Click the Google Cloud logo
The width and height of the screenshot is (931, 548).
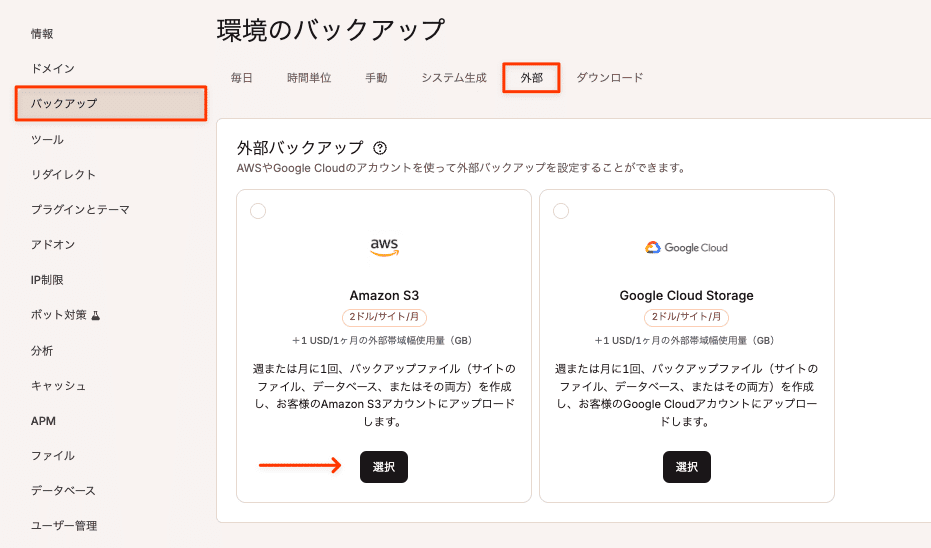coord(686,248)
